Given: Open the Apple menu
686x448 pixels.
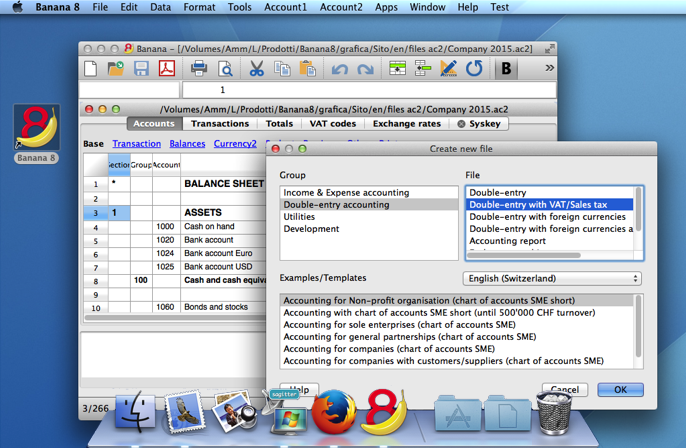Looking at the screenshot, I should click(x=18, y=7).
